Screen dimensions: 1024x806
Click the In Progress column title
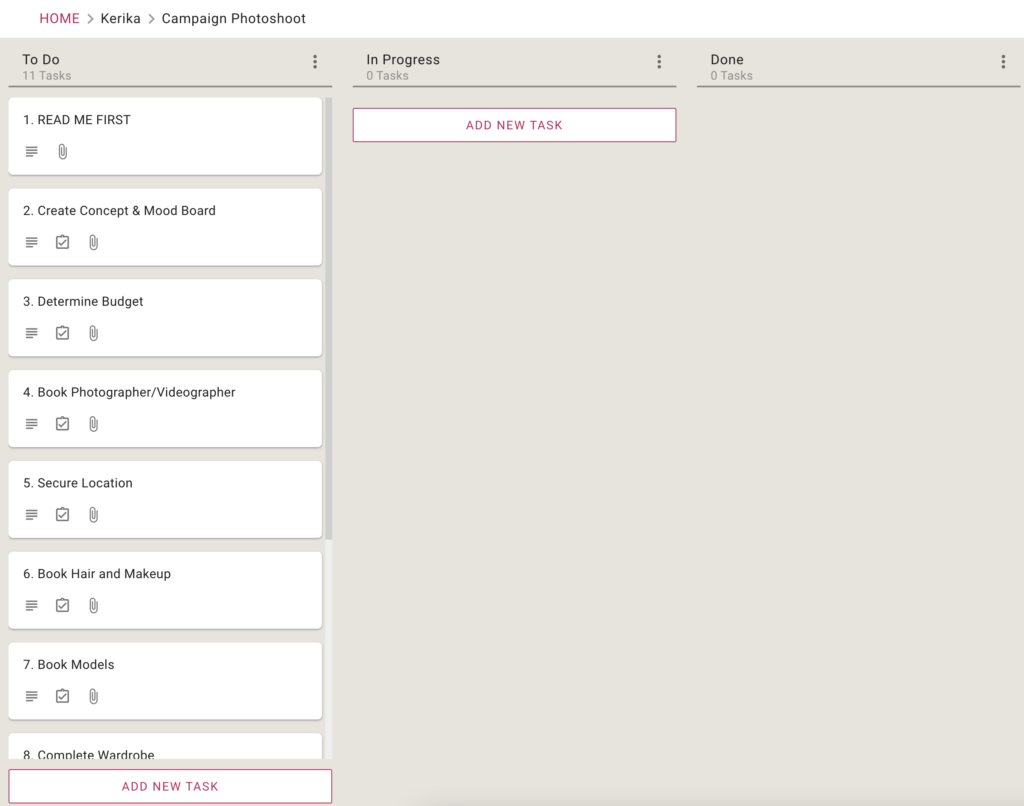[403, 59]
